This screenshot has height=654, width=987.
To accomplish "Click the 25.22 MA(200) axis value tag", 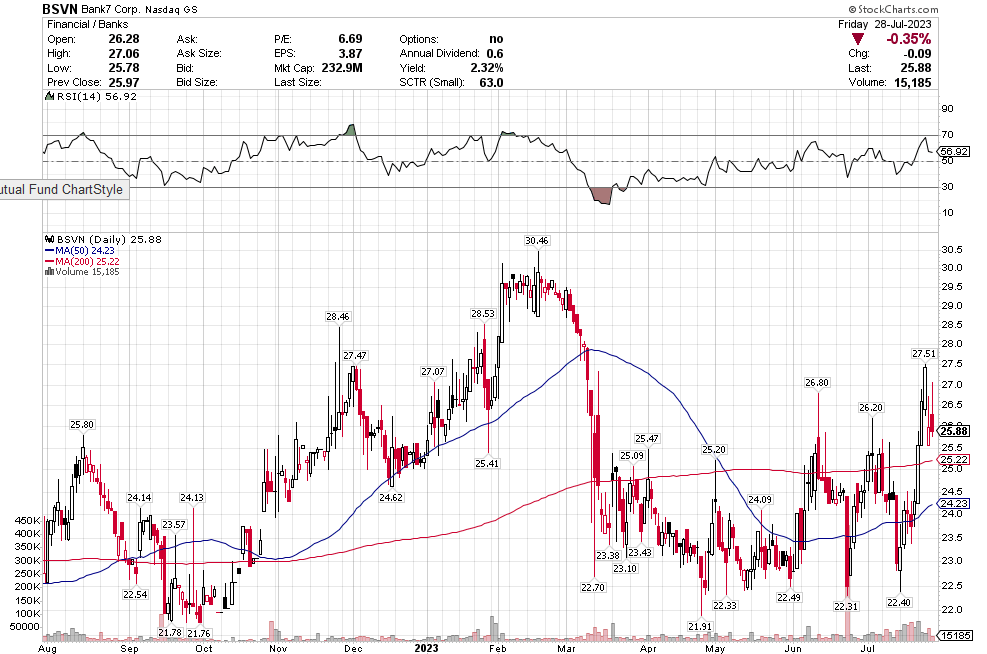I will (955, 460).
